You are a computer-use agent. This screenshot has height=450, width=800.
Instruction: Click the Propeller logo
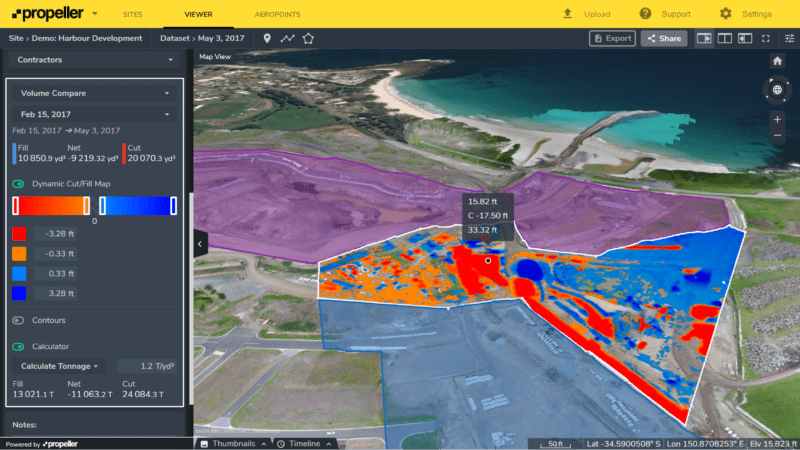click(47, 14)
